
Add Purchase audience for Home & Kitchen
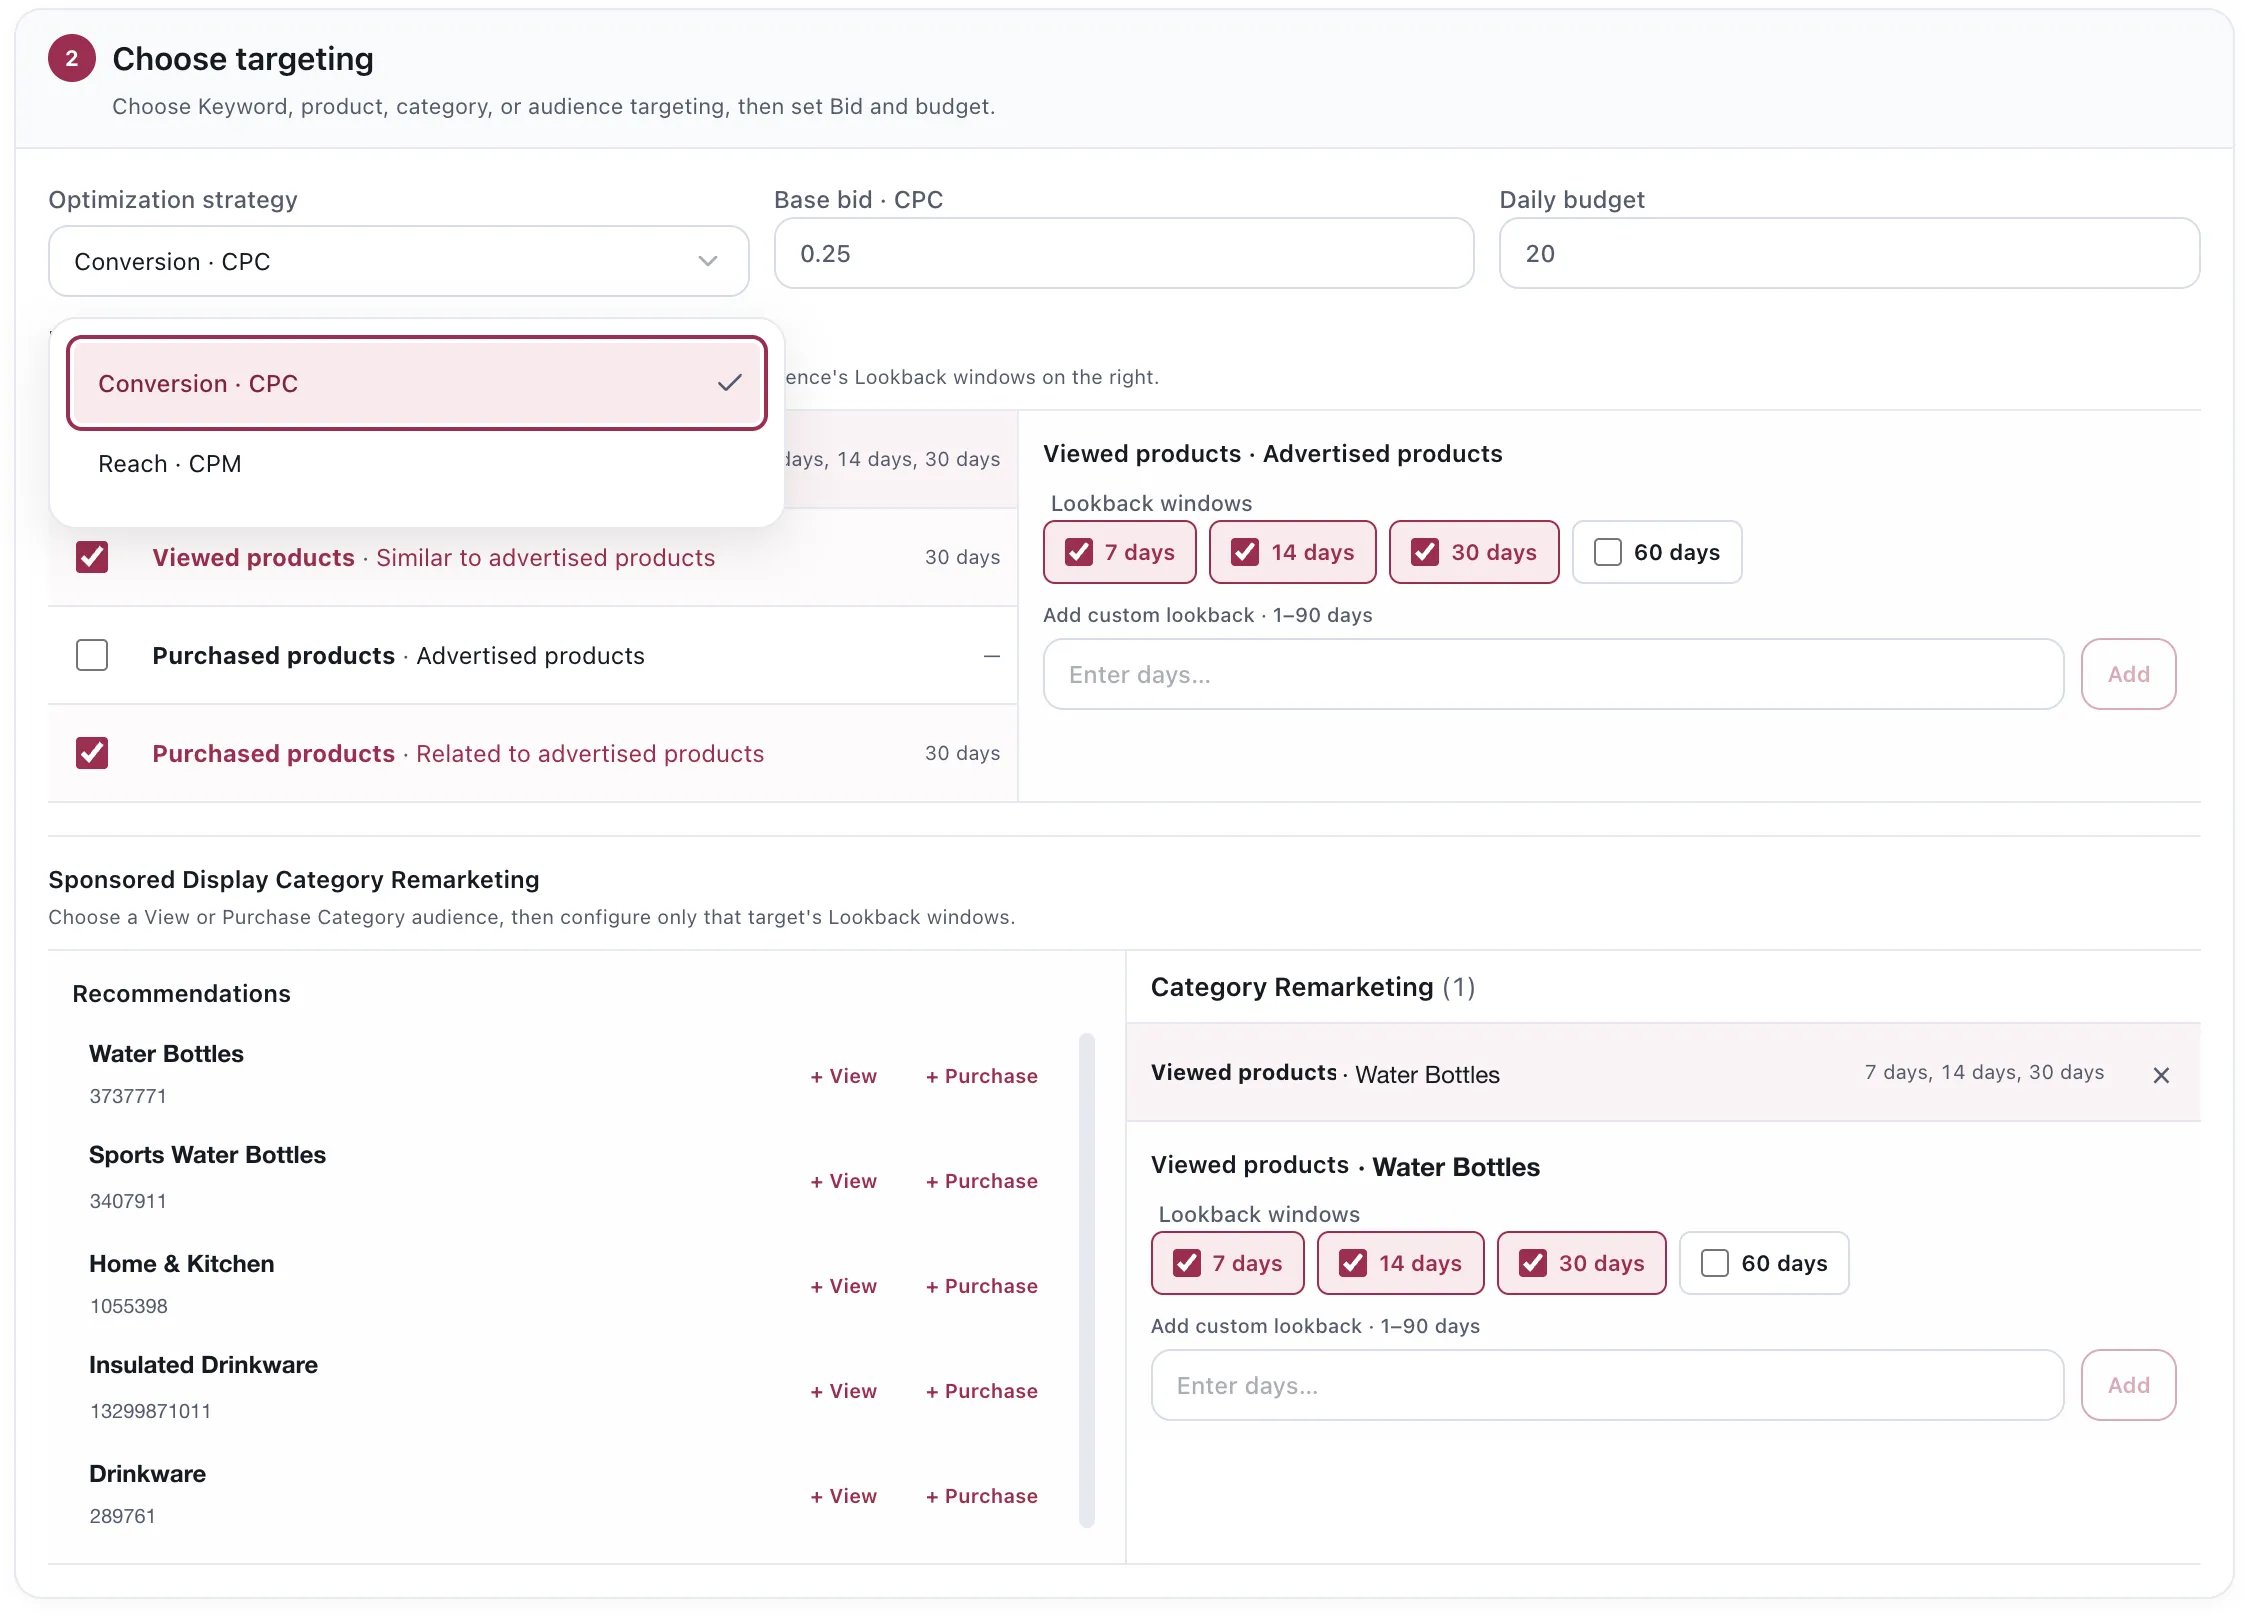(x=982, y=1287)
